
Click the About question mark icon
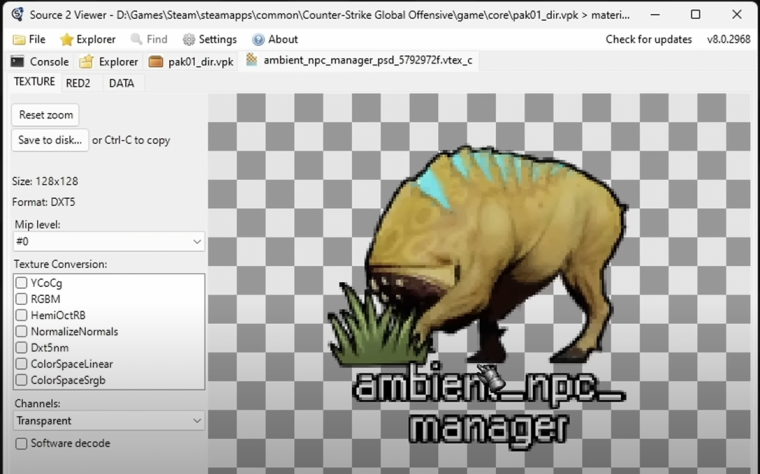[258, 40]
